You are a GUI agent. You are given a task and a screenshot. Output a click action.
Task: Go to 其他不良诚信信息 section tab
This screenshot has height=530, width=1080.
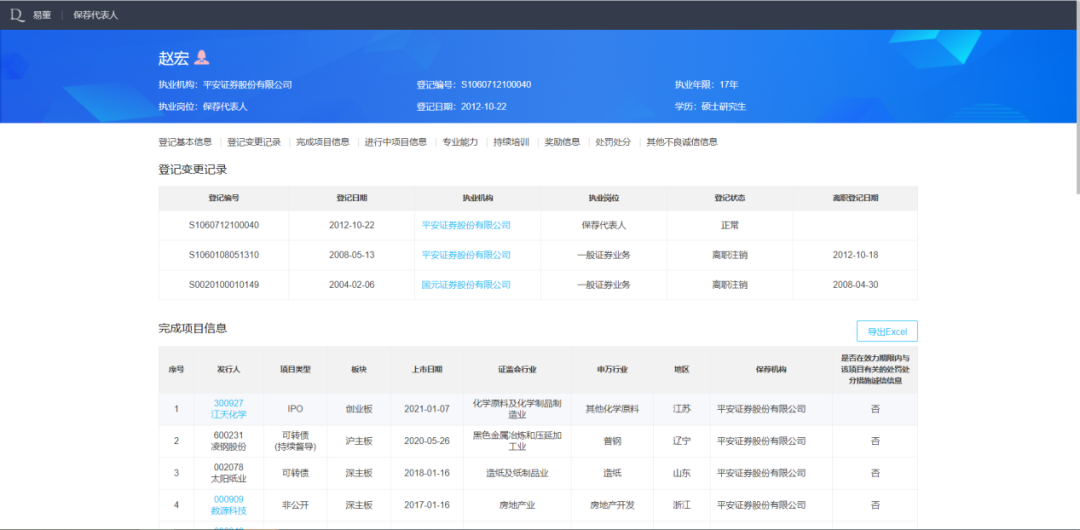coord(682,142)
